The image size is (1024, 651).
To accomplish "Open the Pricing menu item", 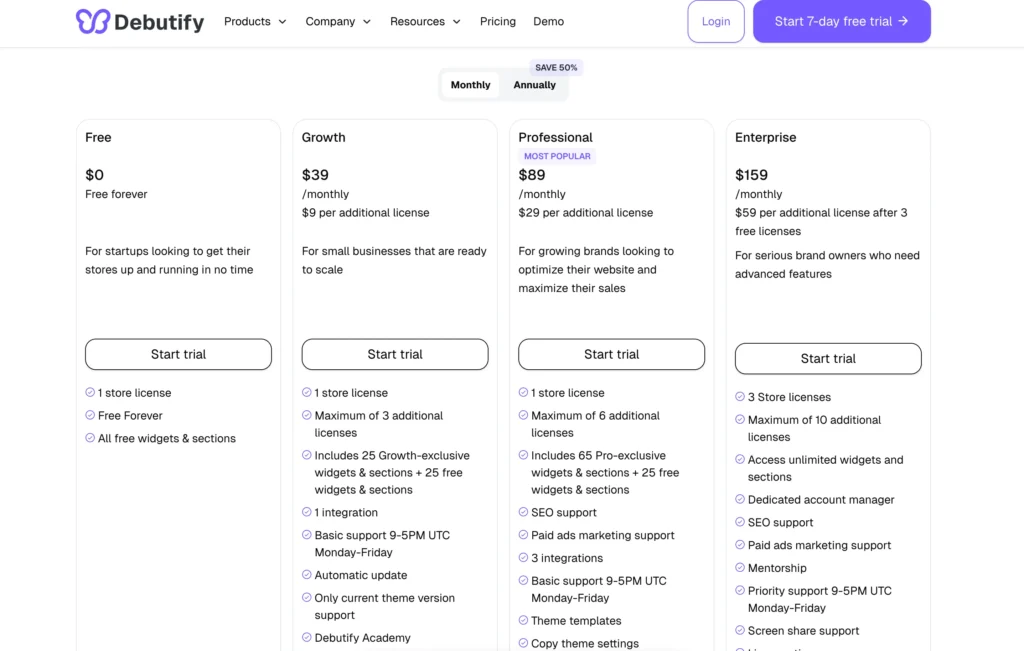I will 497,21.
